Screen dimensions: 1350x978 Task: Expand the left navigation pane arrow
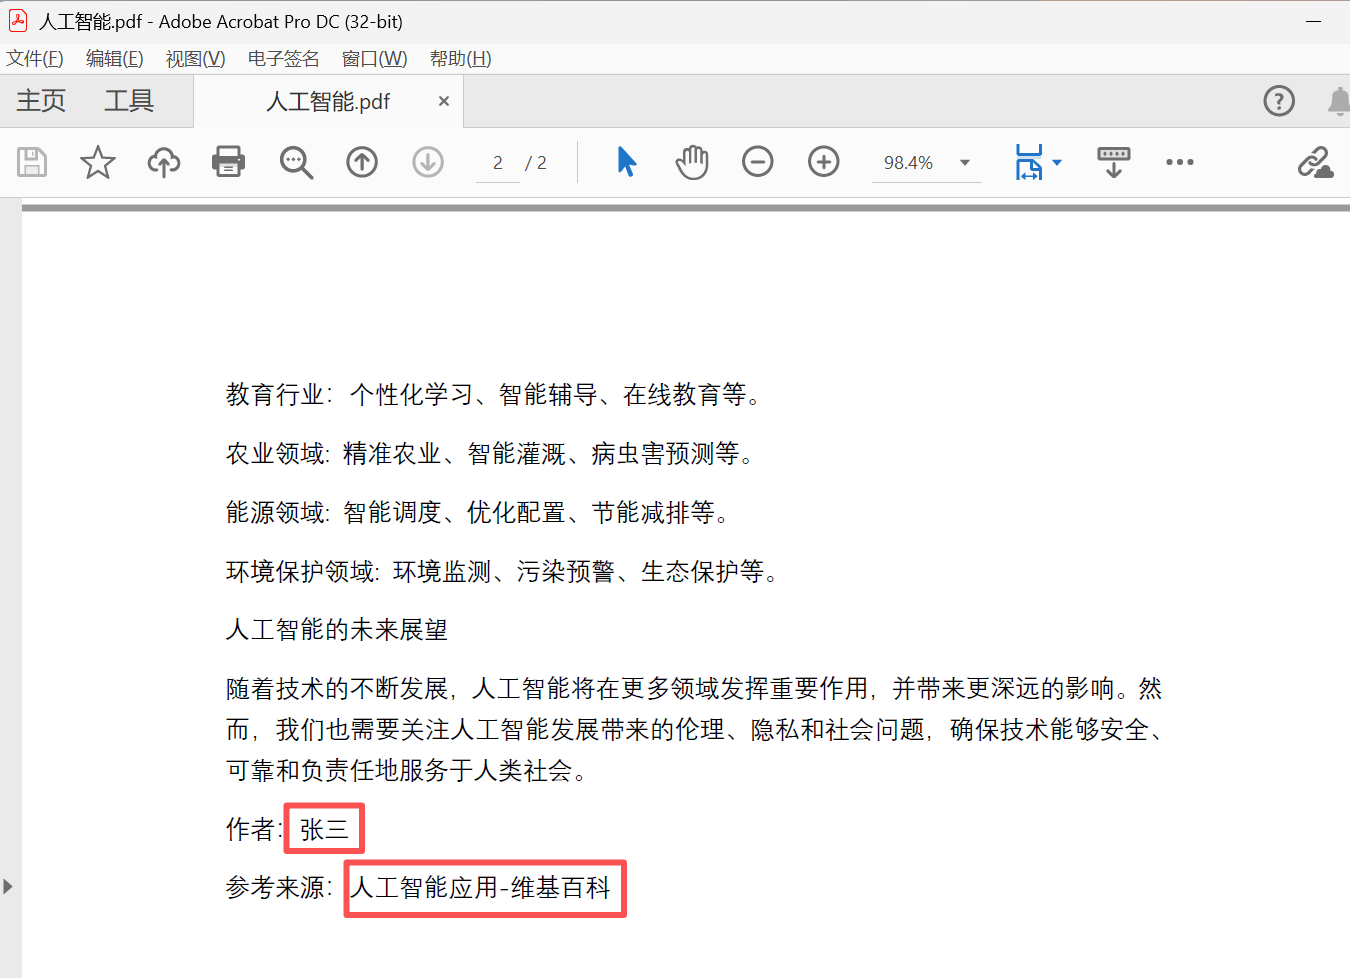pos(10,886)
